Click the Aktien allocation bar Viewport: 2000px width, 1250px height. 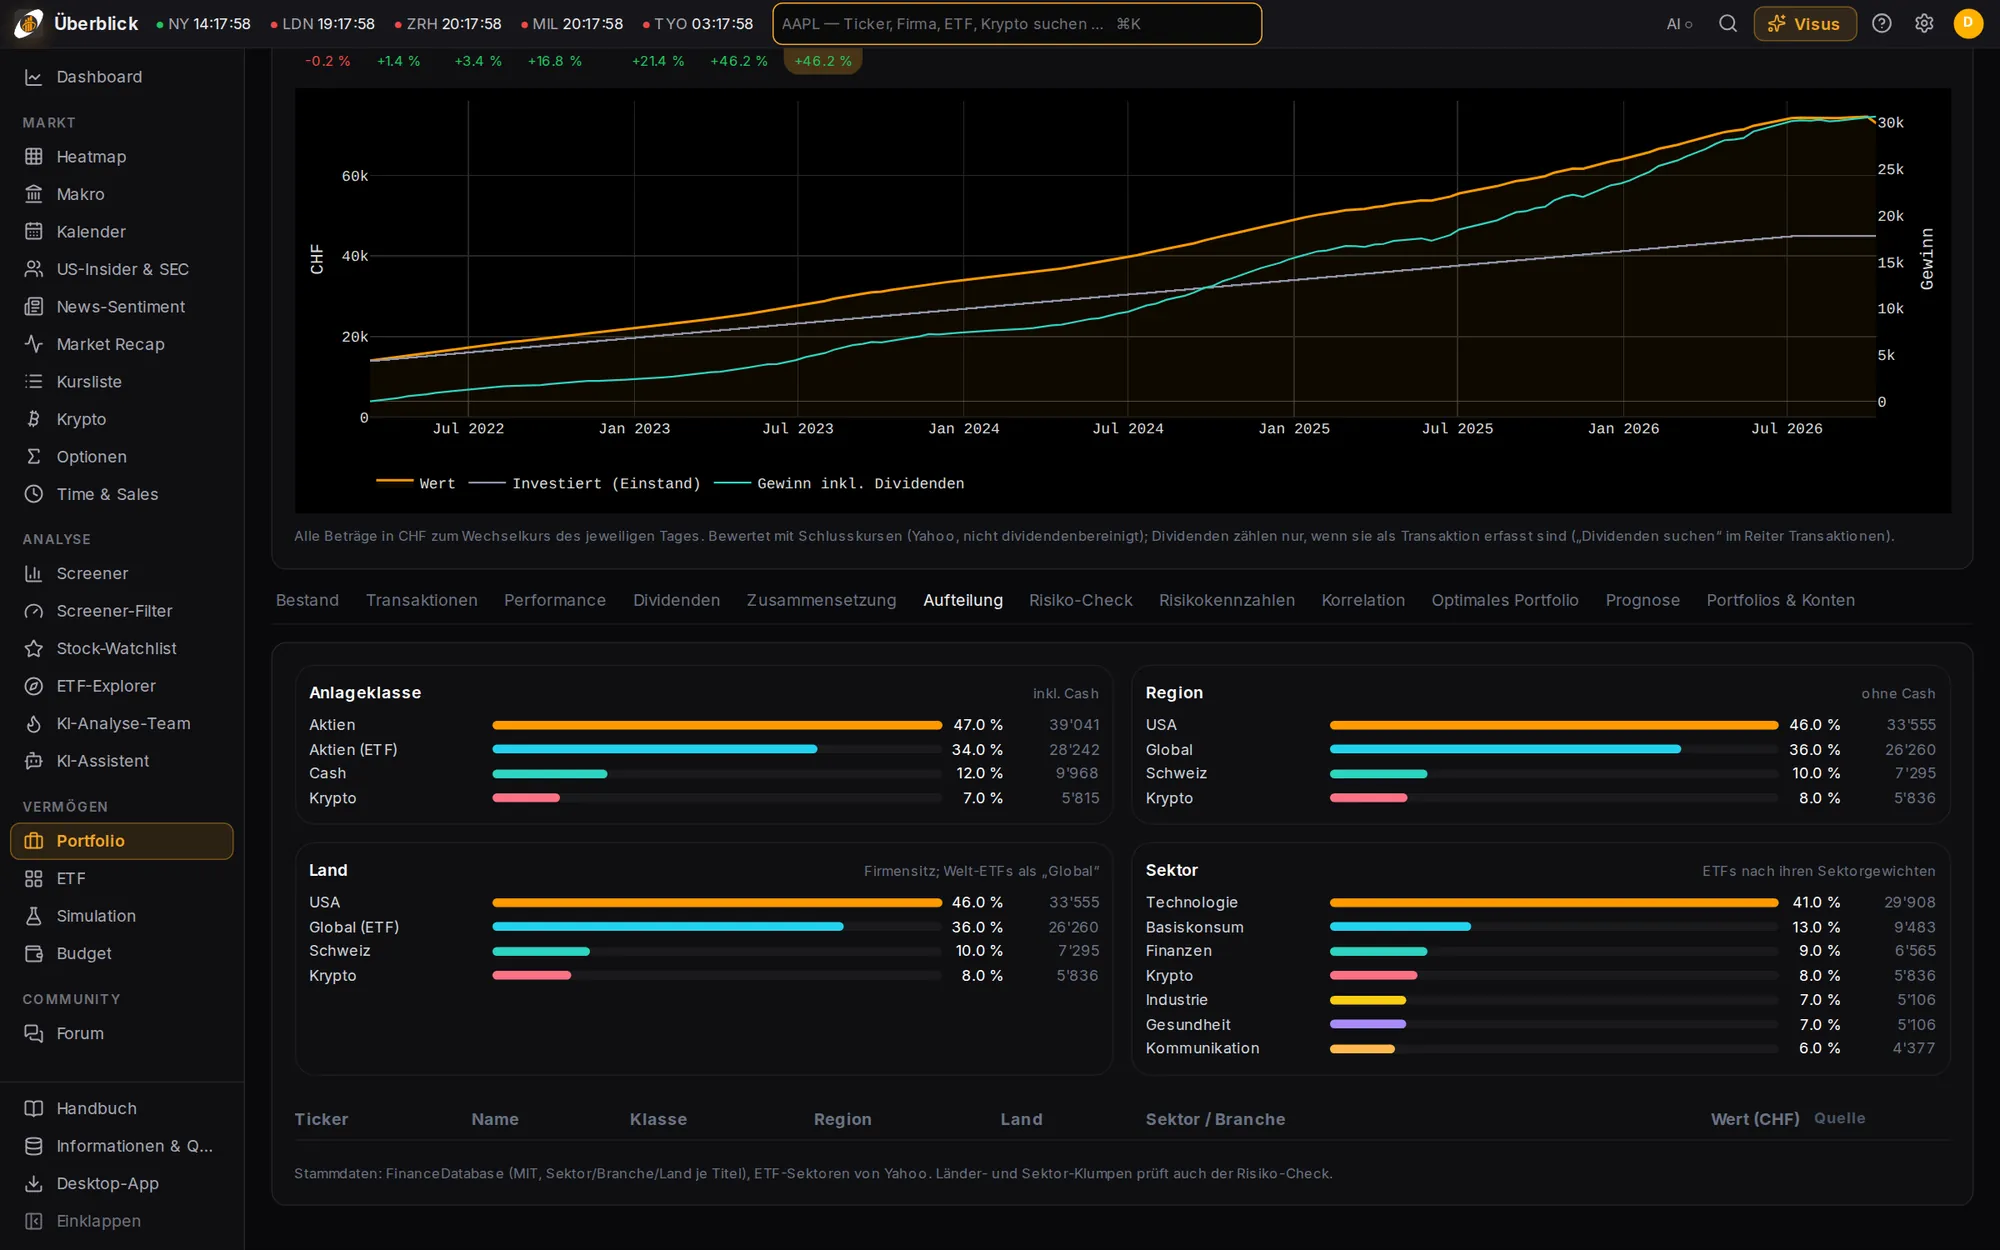point(717,725)
